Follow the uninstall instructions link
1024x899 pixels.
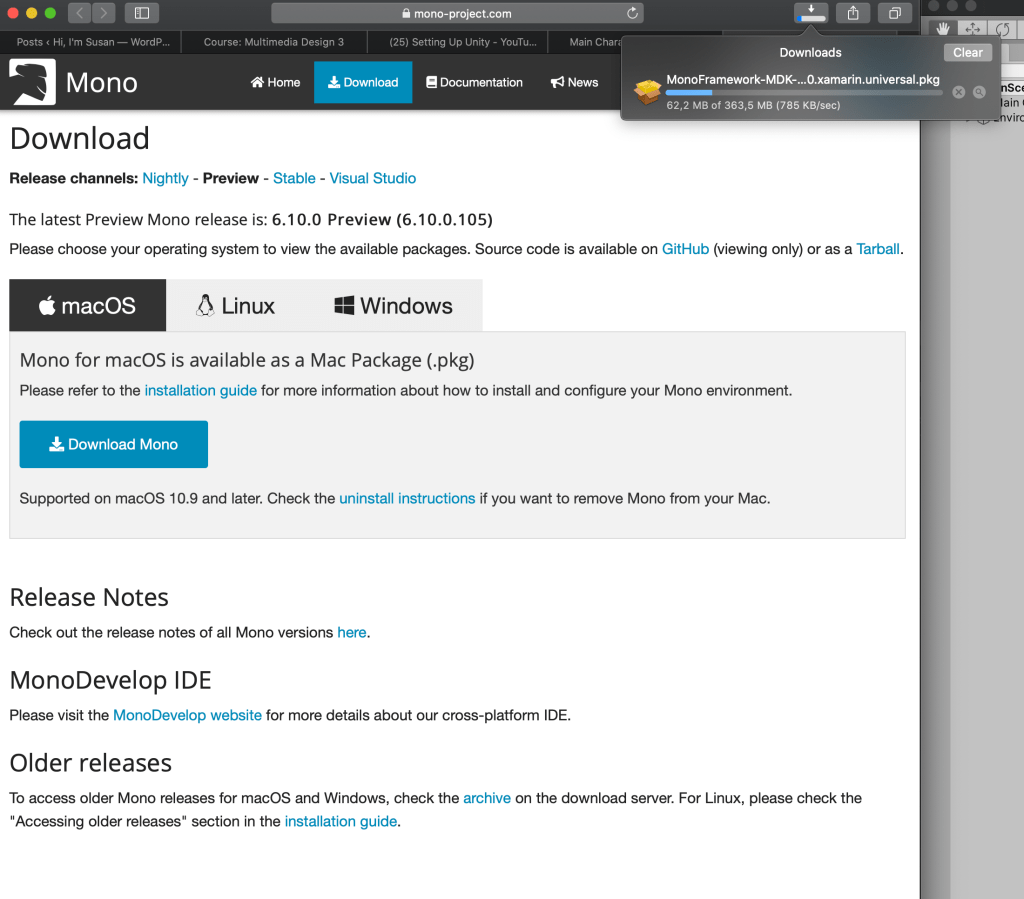(407, 498)
